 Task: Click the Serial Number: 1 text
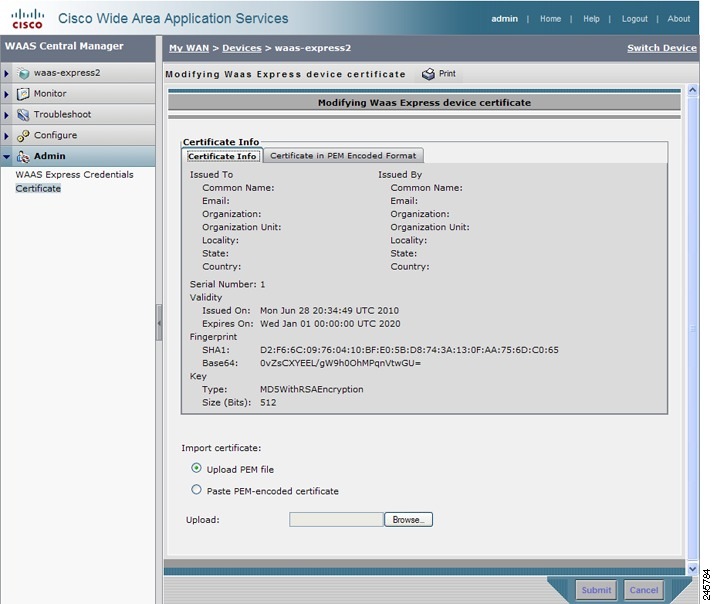pos(227,284)
